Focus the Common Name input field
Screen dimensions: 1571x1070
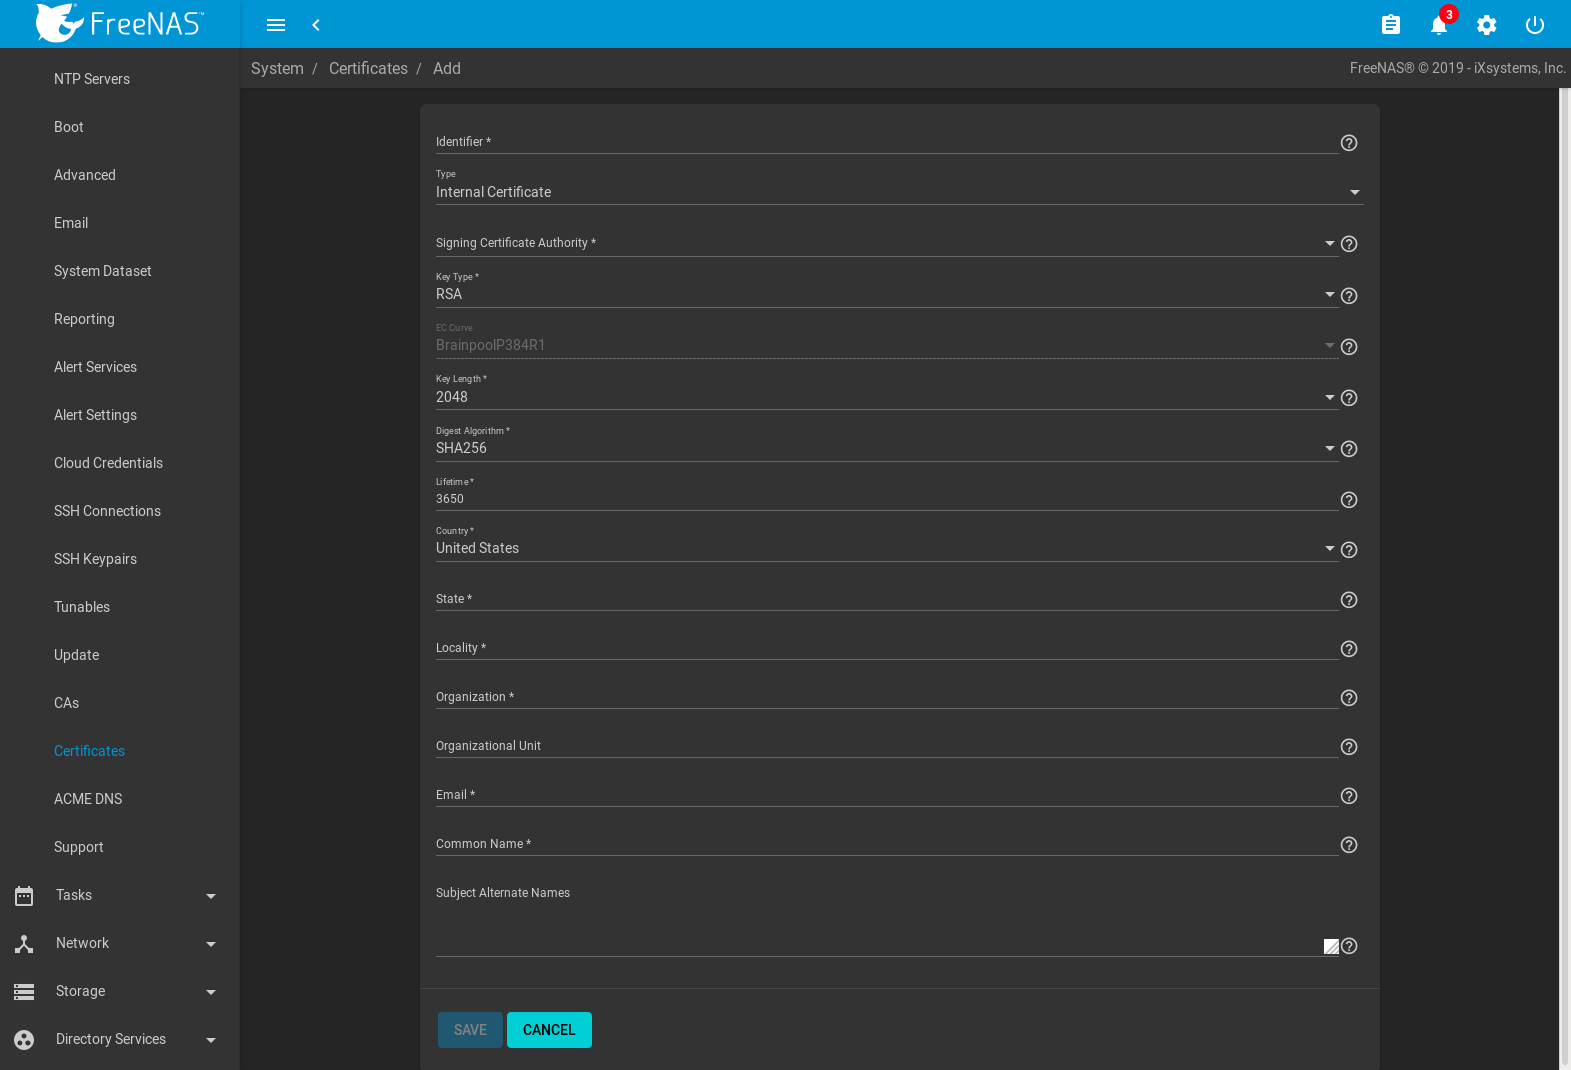coord(887,844)
